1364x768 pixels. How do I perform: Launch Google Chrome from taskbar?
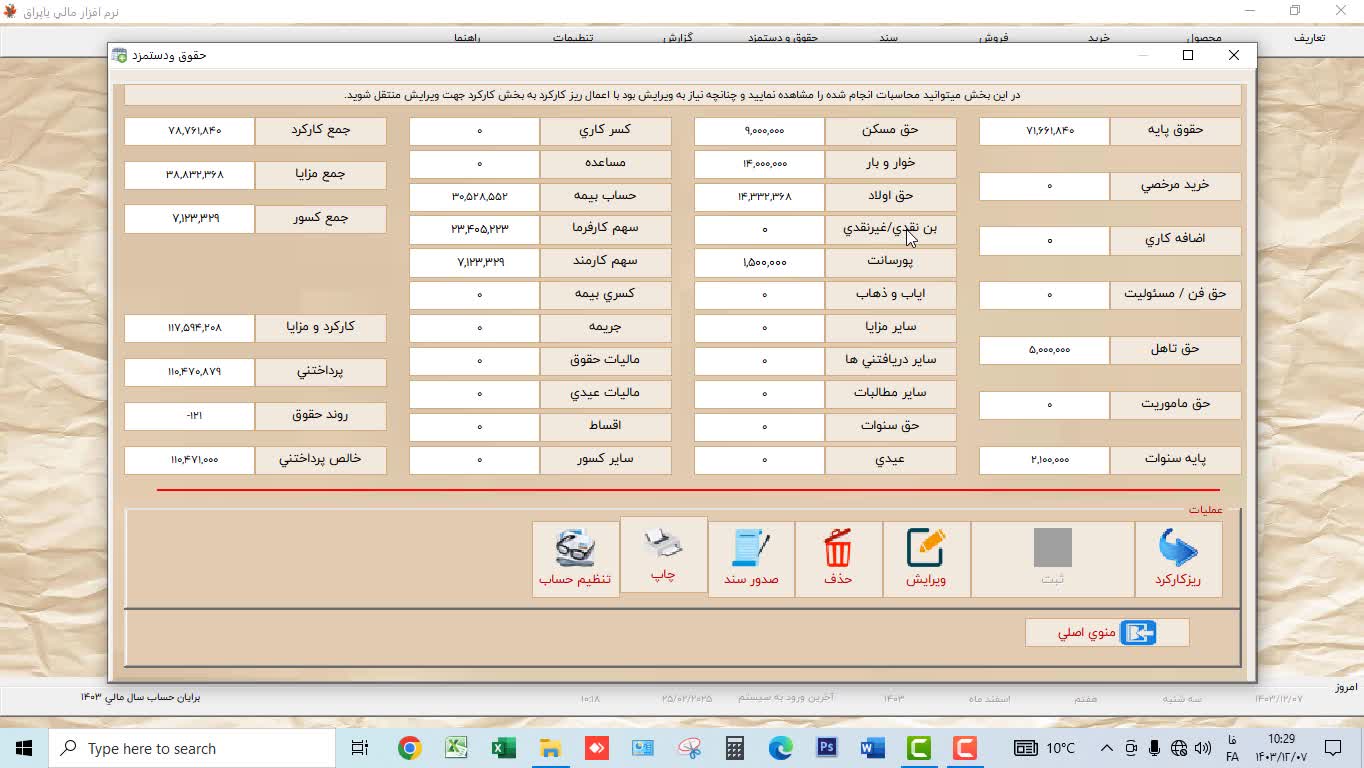409,748
